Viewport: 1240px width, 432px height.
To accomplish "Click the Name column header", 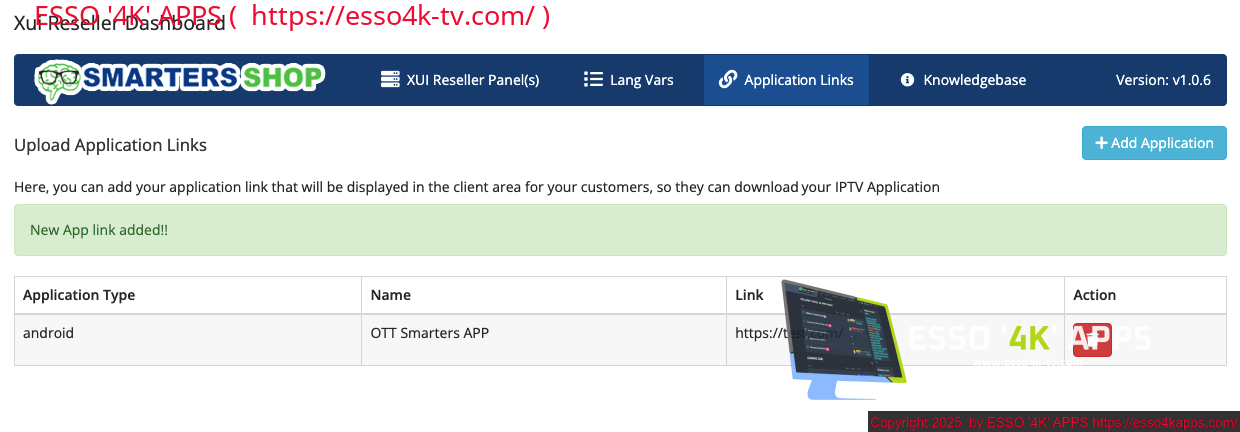I will (544, 295).
